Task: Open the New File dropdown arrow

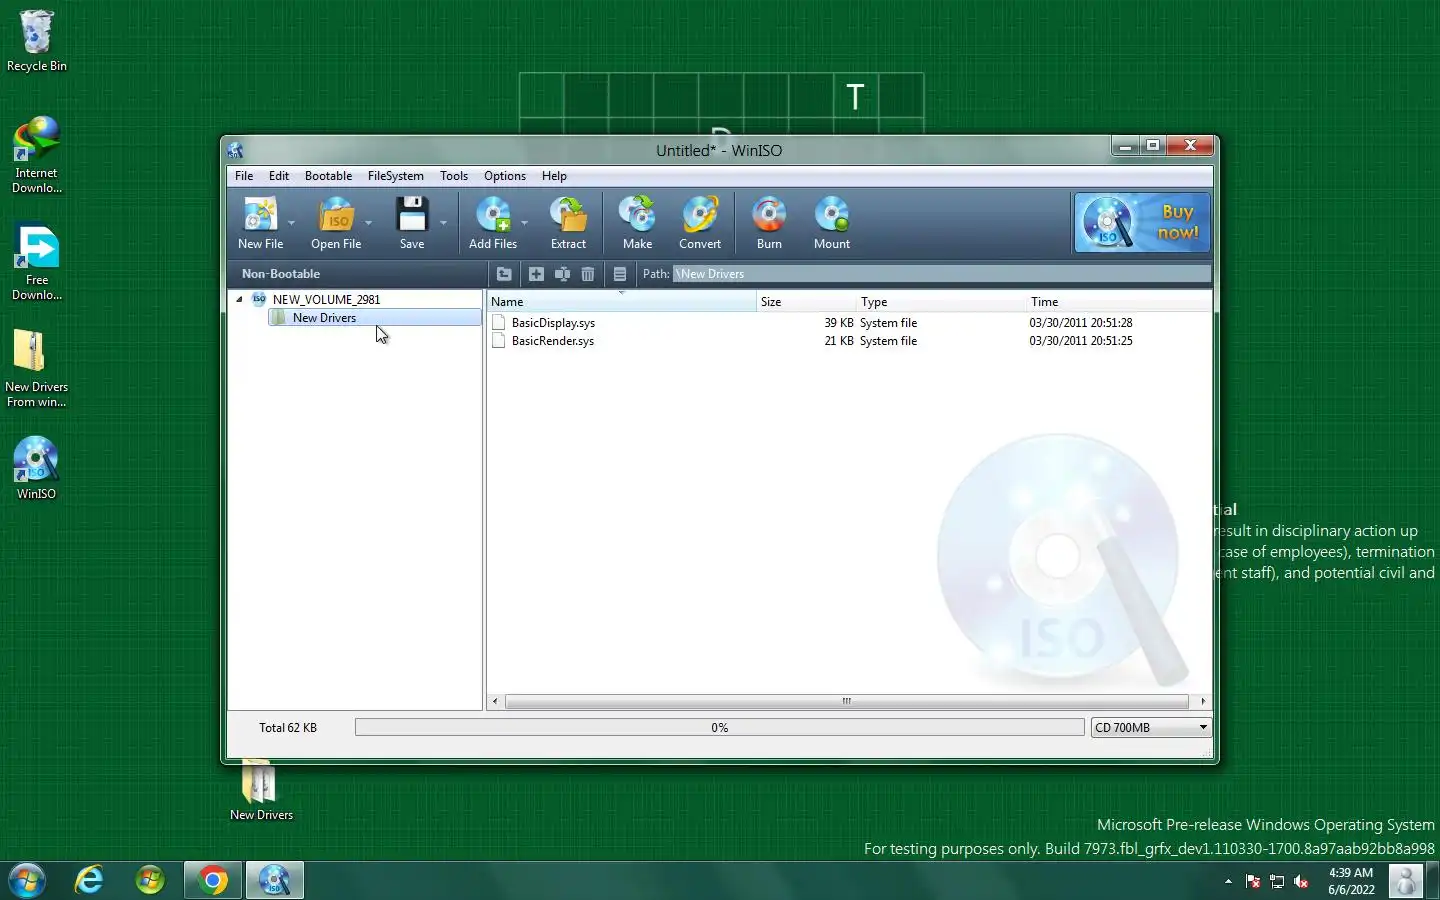Action: pyautogui.click(x=292, y=223)
